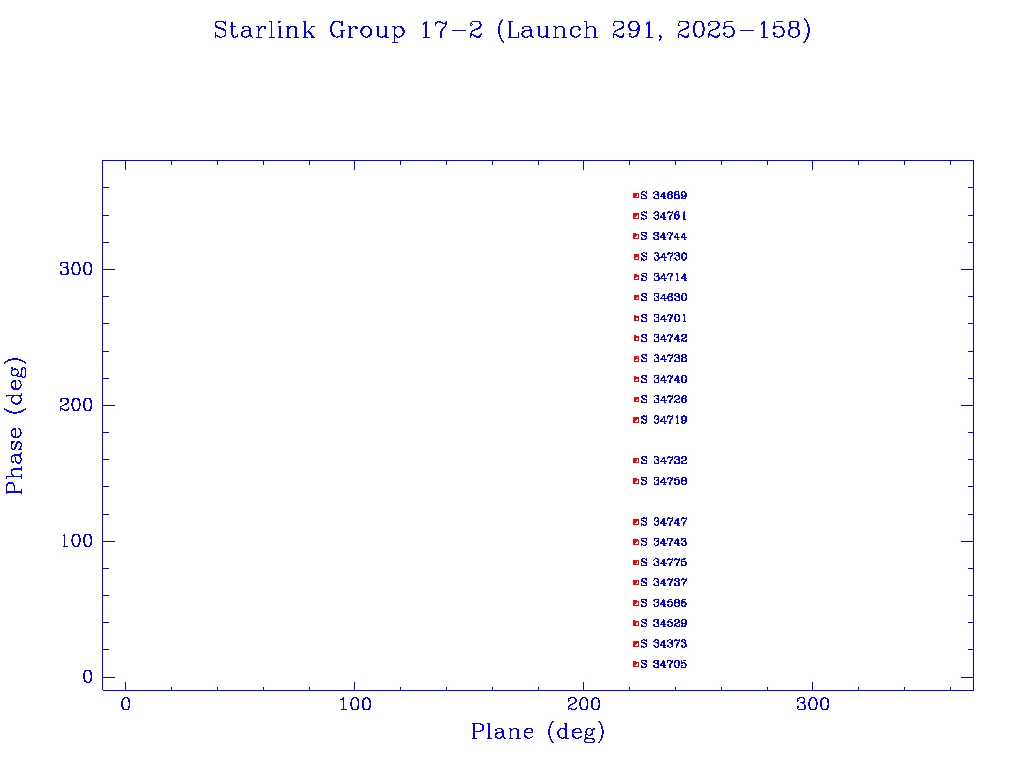Click the Plane (deg) axis label
The width and height of the screenshot is (1024, 768).
click(x=538, y=733)
